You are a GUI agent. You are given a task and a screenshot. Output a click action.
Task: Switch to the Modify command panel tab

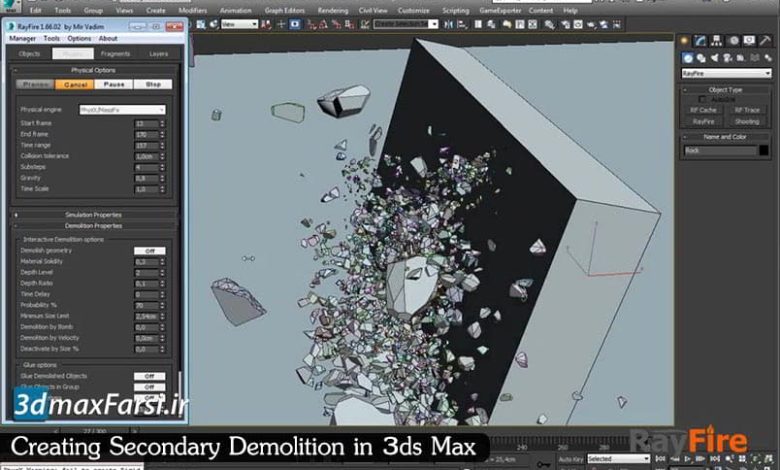[700, 41]
